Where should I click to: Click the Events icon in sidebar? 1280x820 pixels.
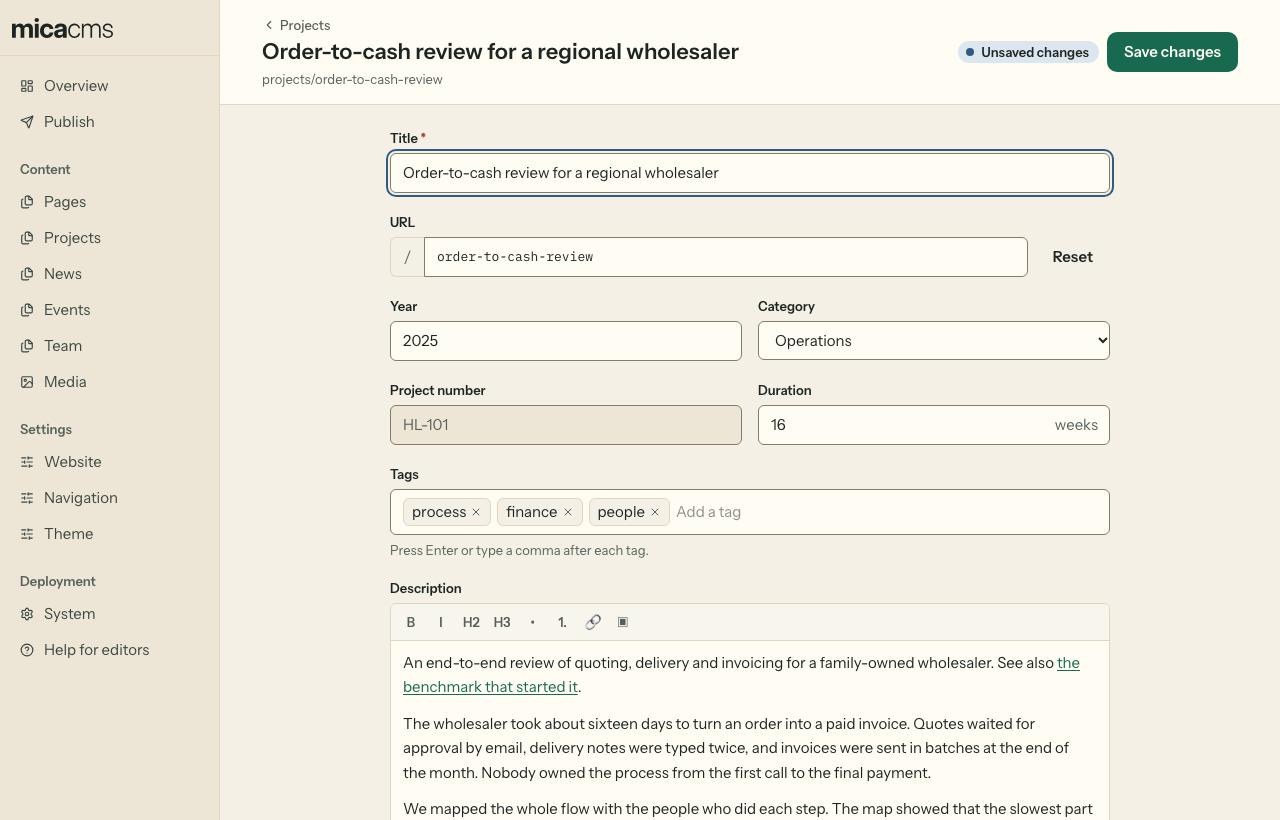(x=27, y=310)
